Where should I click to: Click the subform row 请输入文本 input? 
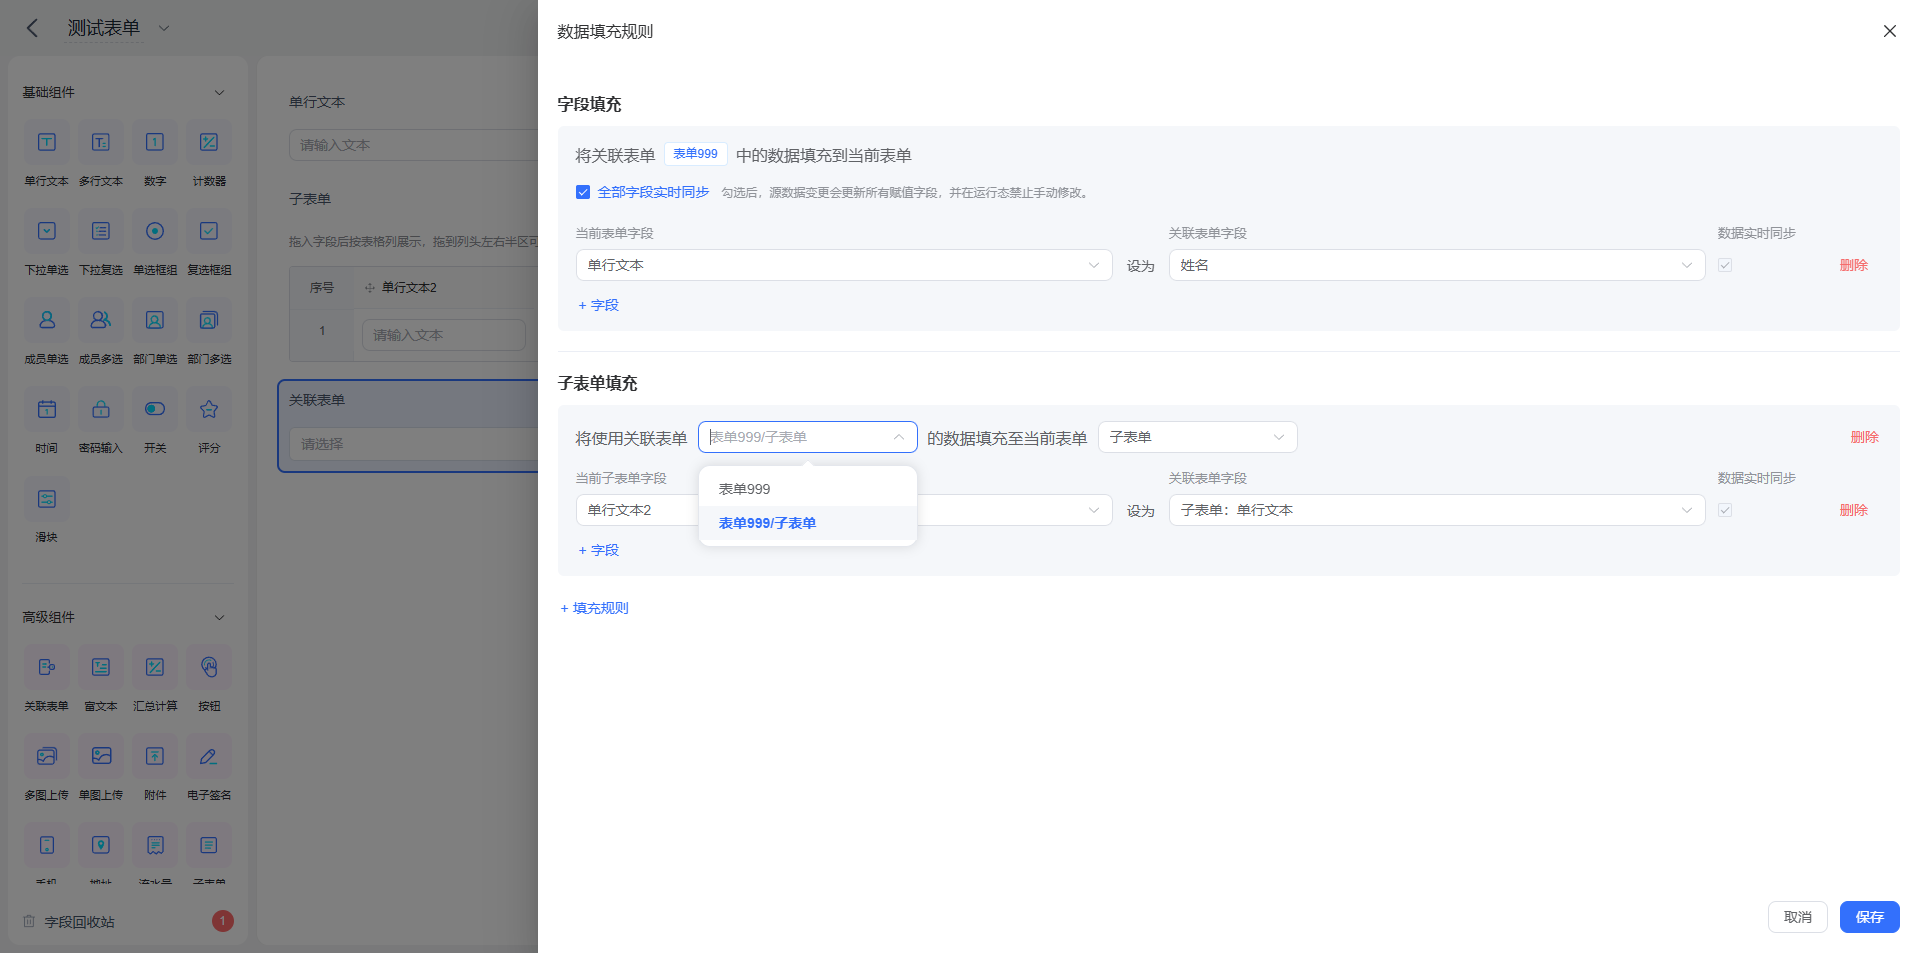click(x=444, y=335)
